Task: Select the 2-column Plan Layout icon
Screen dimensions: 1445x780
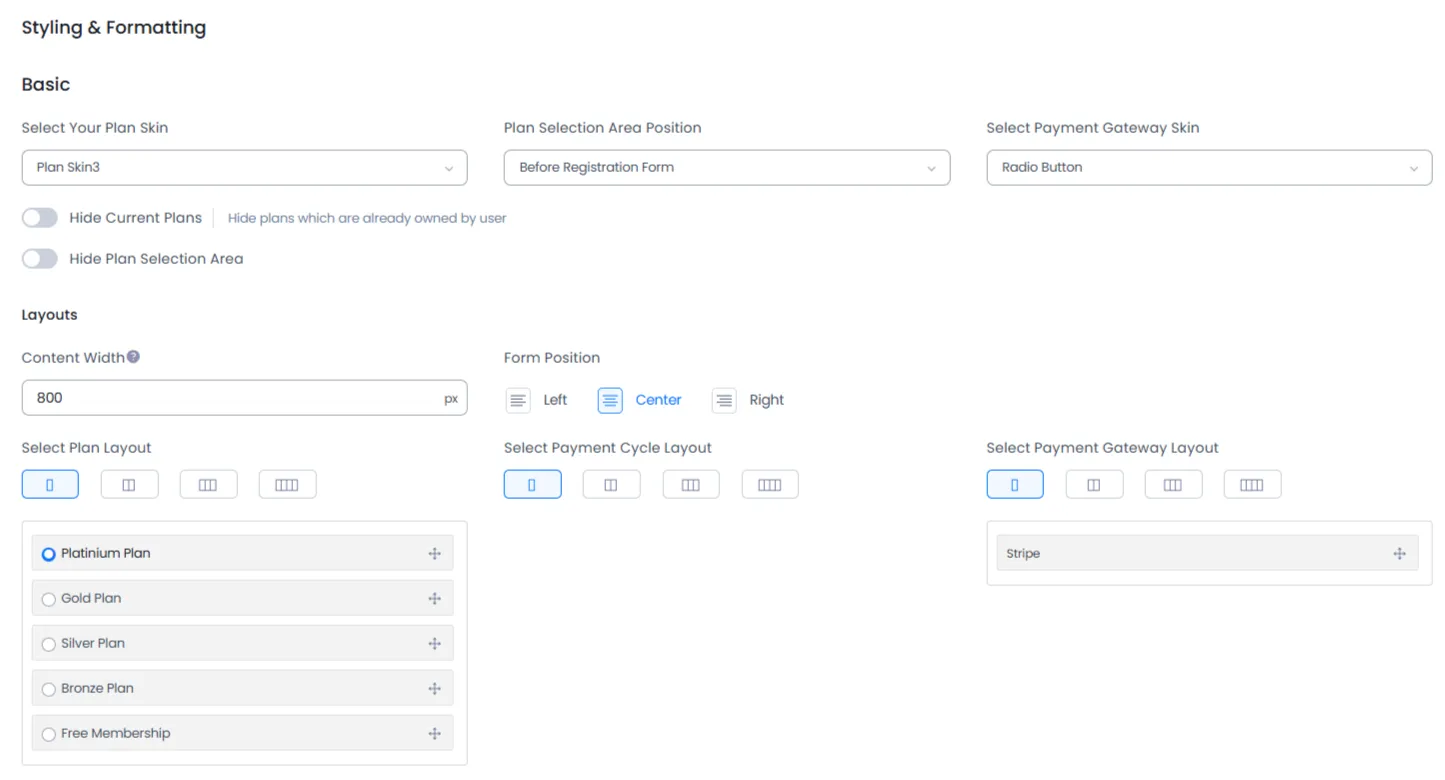Action: point(129,484)
